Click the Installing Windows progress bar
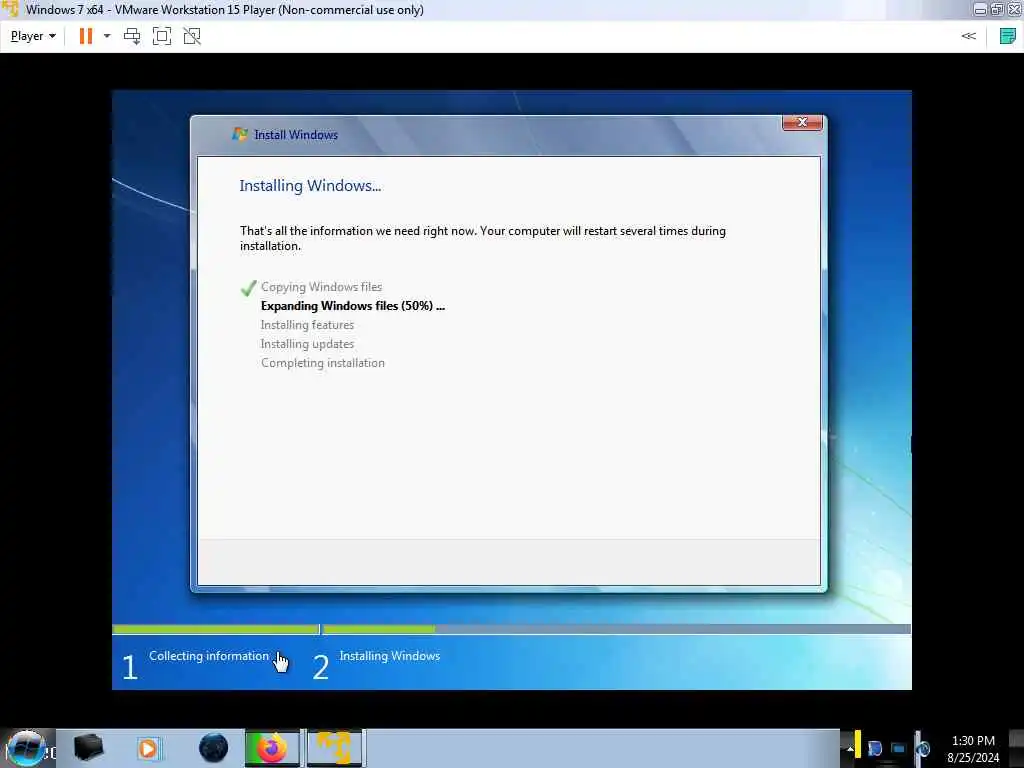This screenshot has width=1024, height=768. (616, 629)
